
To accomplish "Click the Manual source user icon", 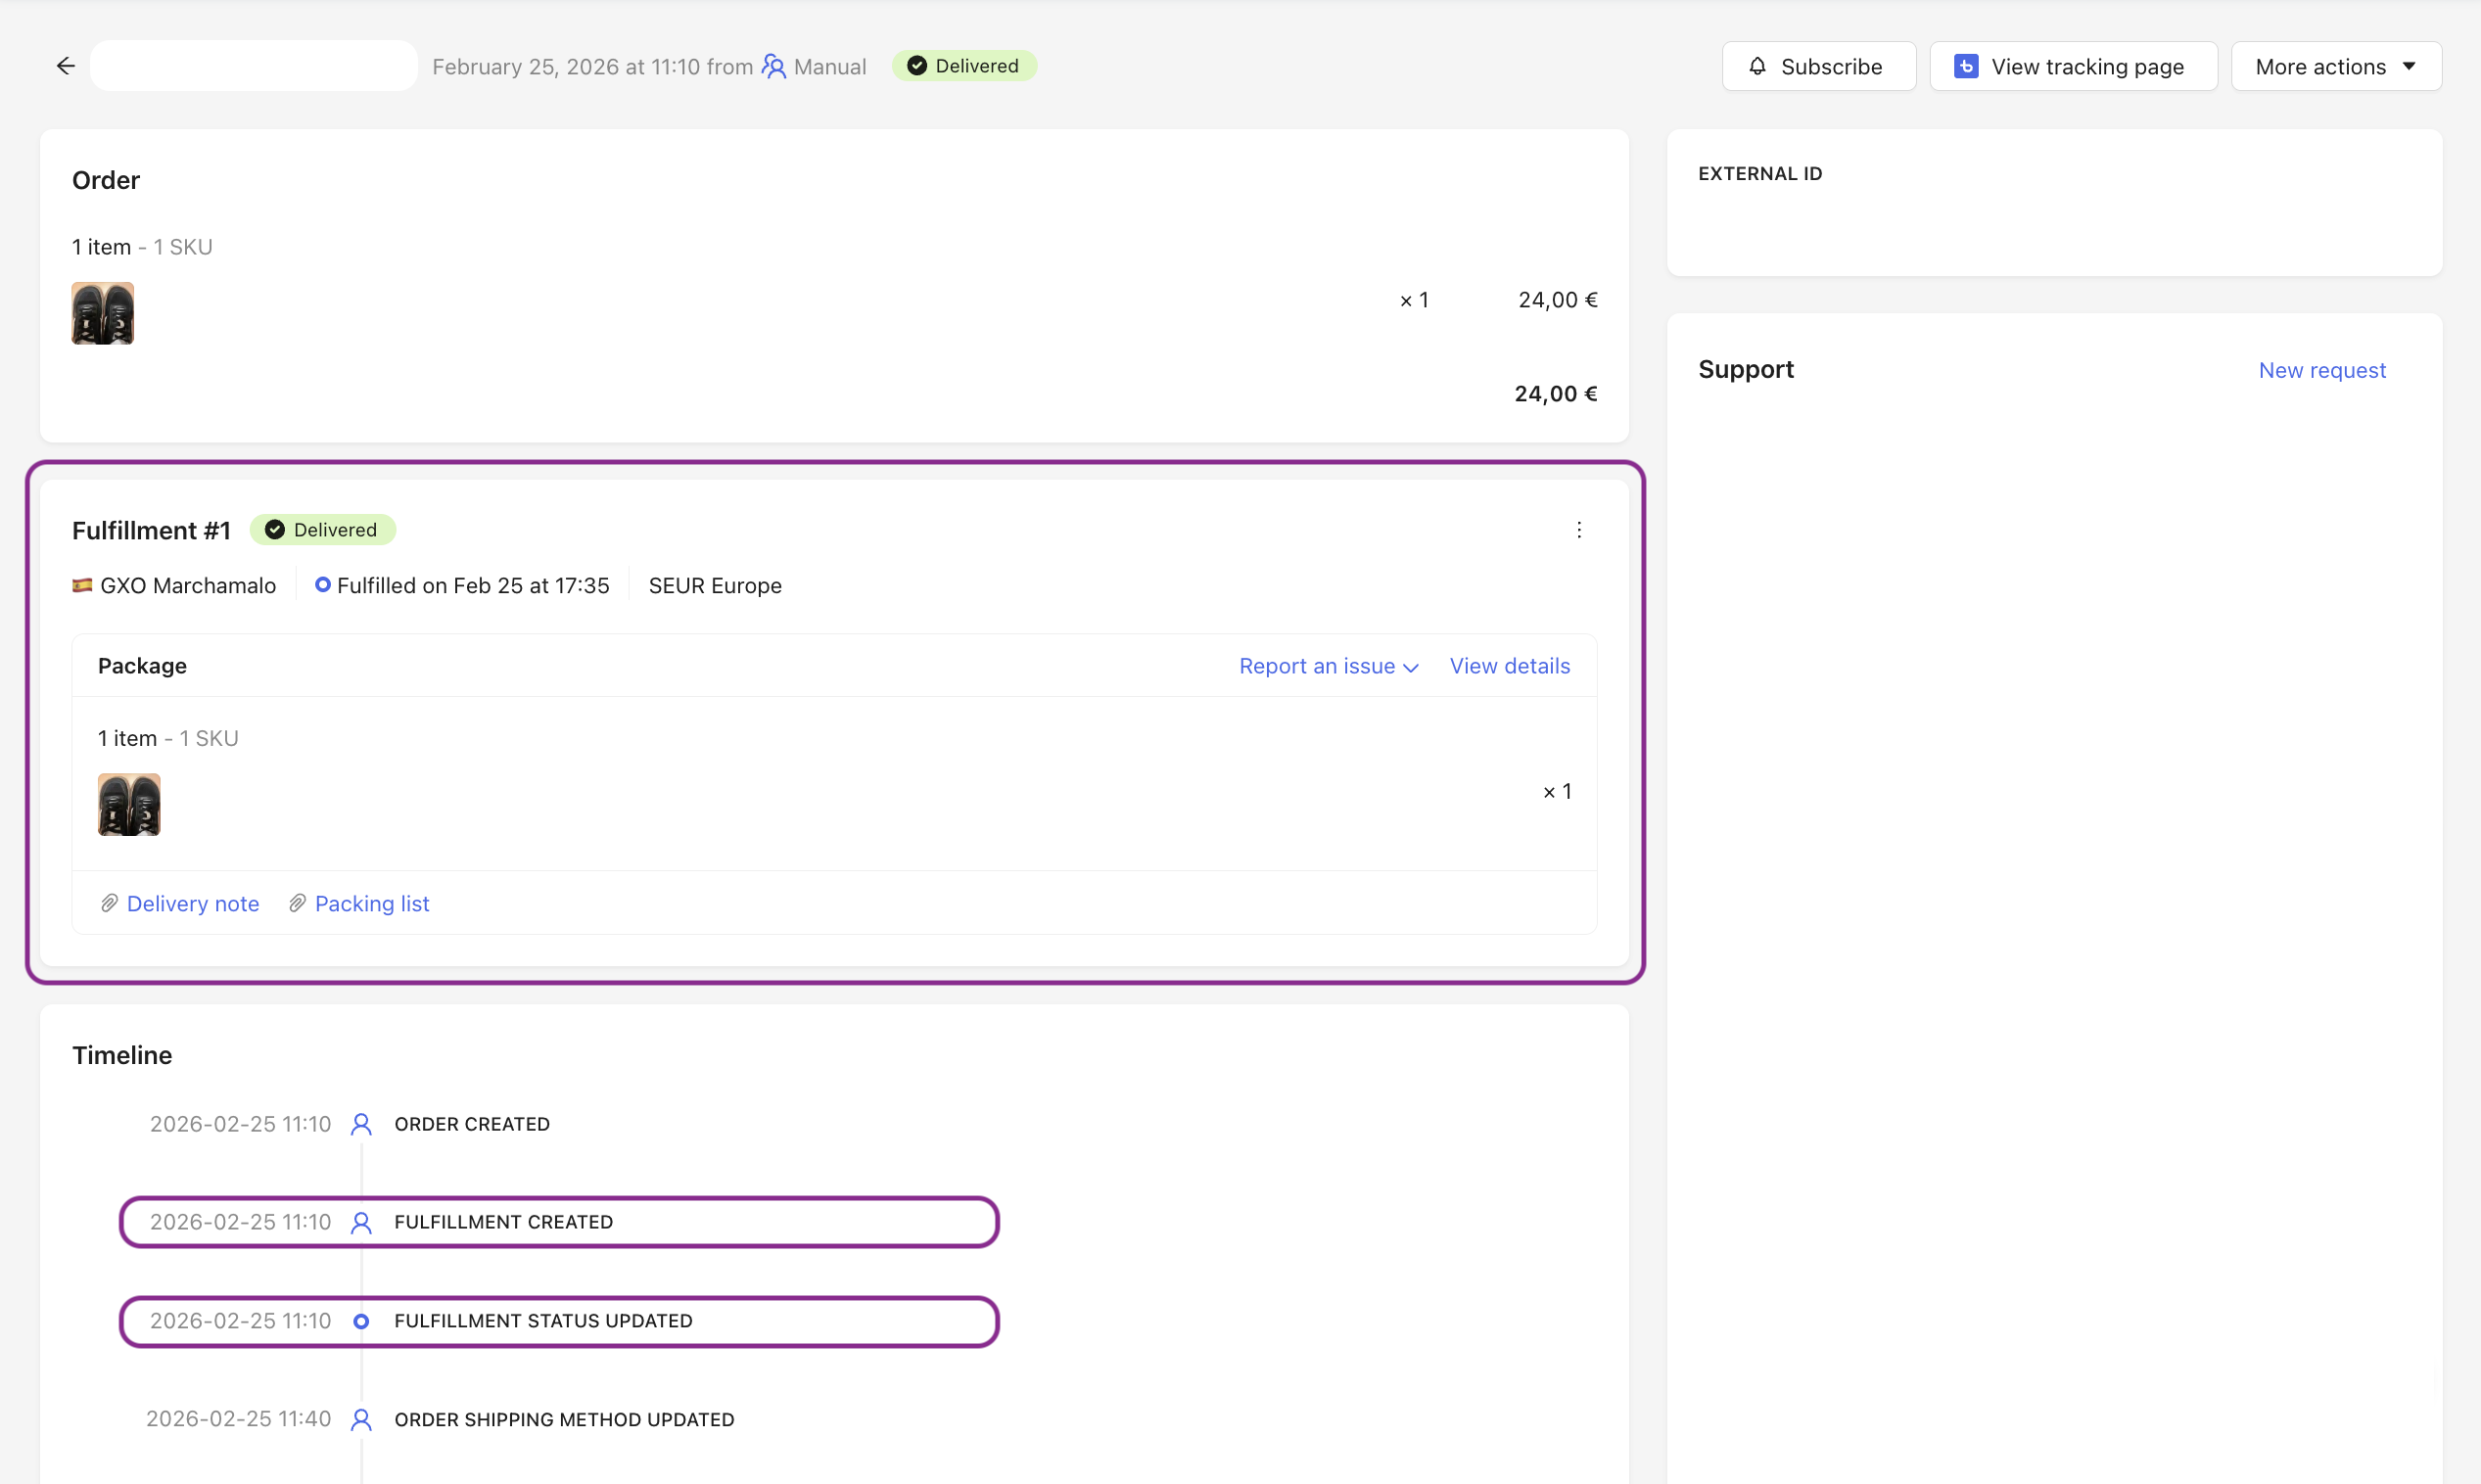I will click(774, 66).
